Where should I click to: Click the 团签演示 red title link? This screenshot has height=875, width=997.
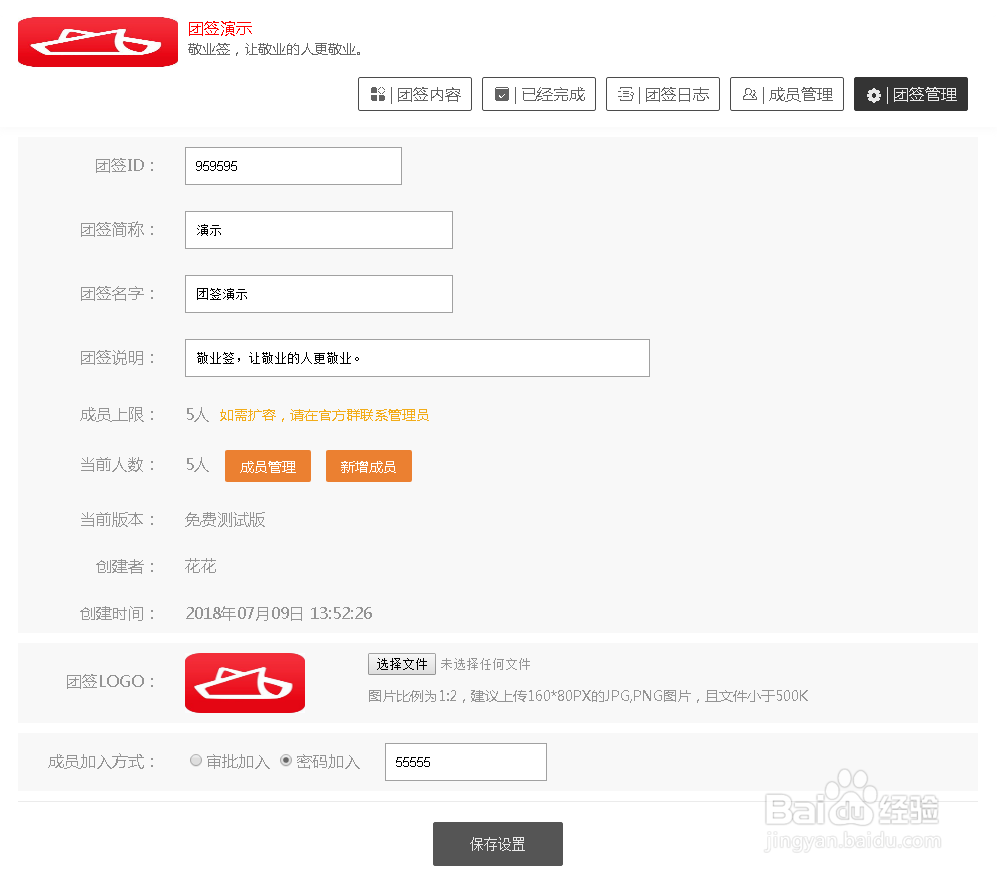pyautogui.click(x=220, y=29)
